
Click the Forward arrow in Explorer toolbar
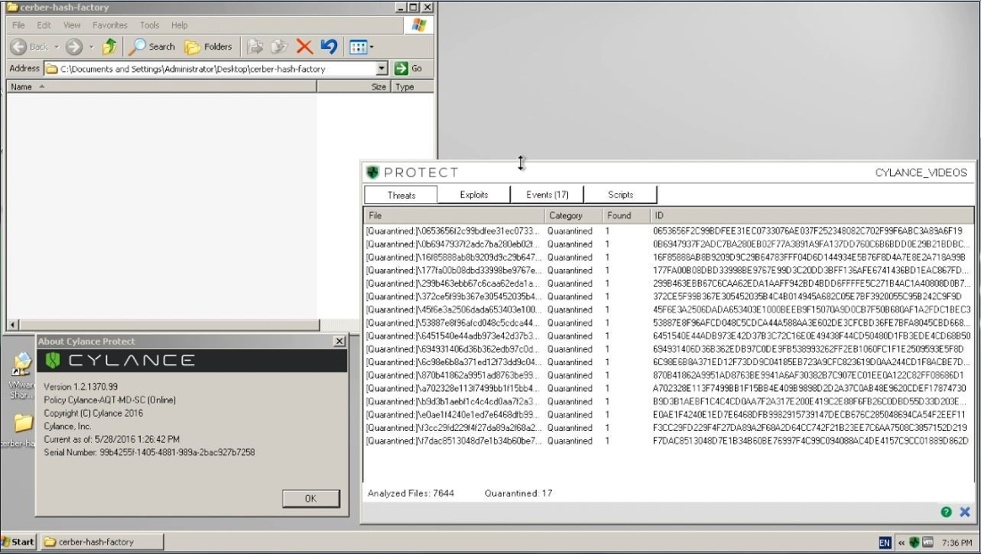click(x=74, y=46)
